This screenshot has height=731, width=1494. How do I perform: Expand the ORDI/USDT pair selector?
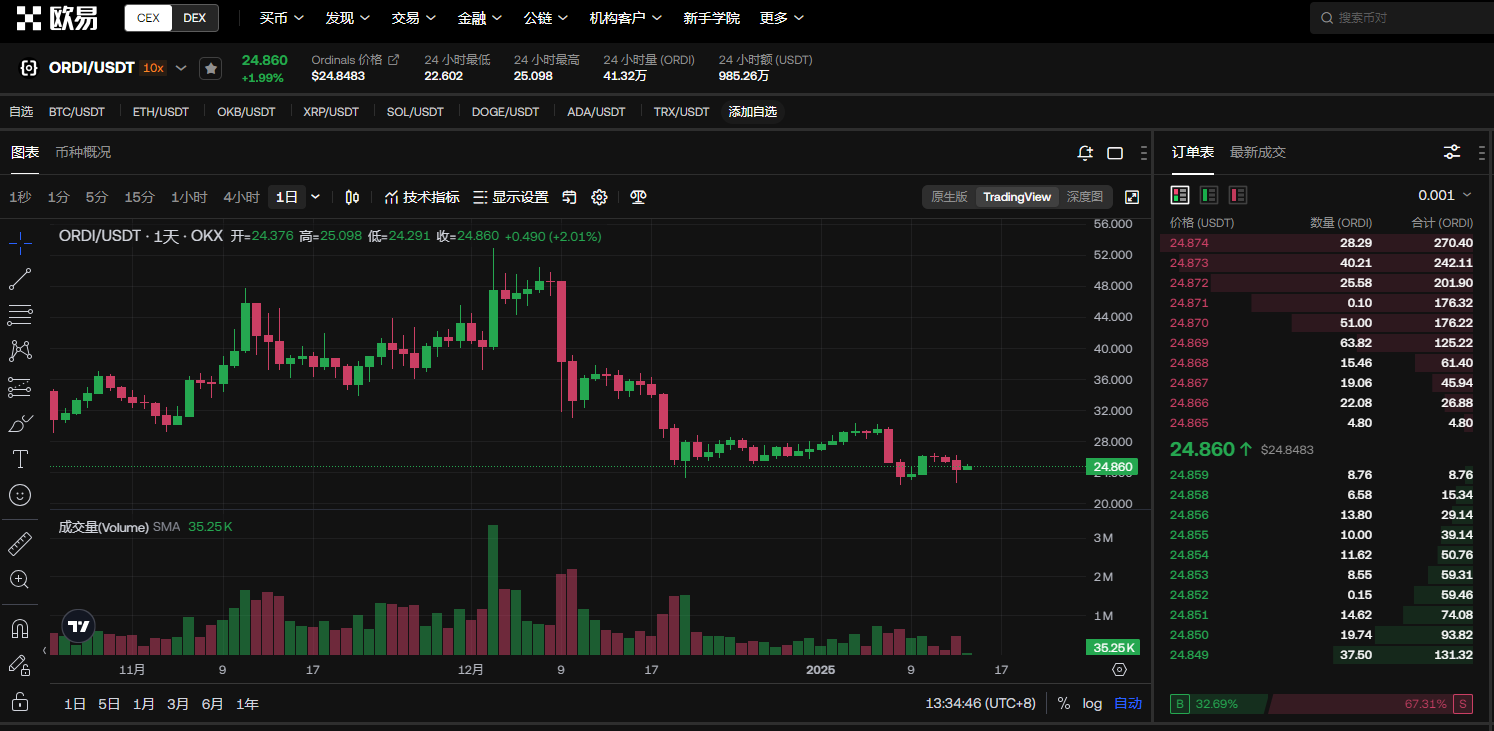[181, 68]
